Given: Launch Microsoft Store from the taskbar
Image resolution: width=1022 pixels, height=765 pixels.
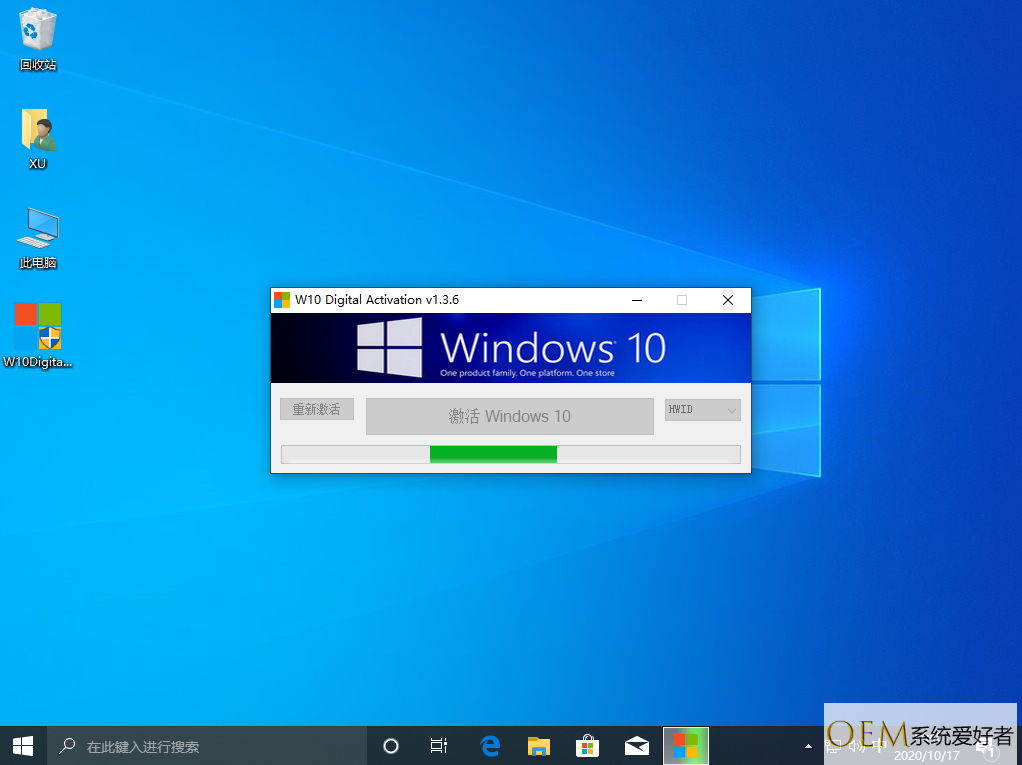Looking at the screenshot, I should 588,746.
